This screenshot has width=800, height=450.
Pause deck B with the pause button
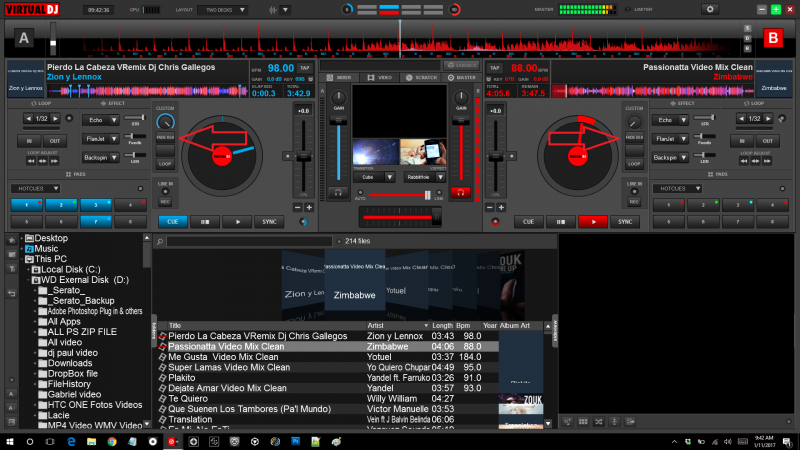[x=560, y=222]
